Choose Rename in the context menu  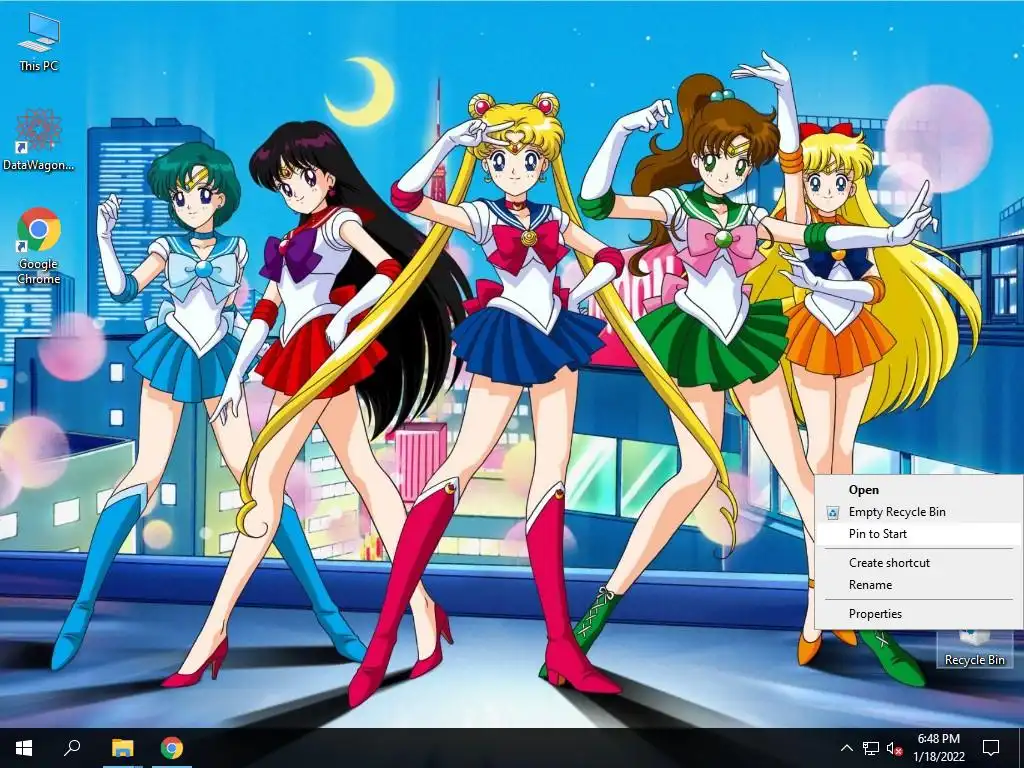point(919,585)
